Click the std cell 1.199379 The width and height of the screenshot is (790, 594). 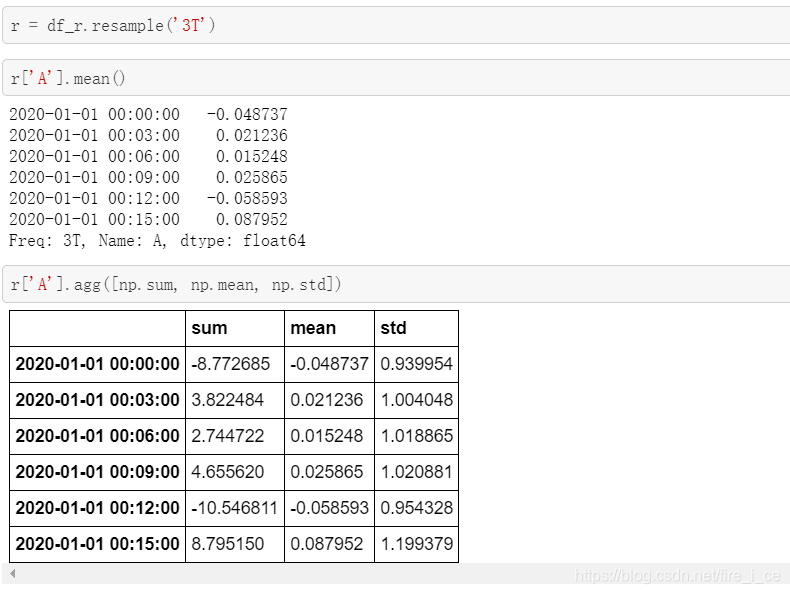(x=417, y=544)
